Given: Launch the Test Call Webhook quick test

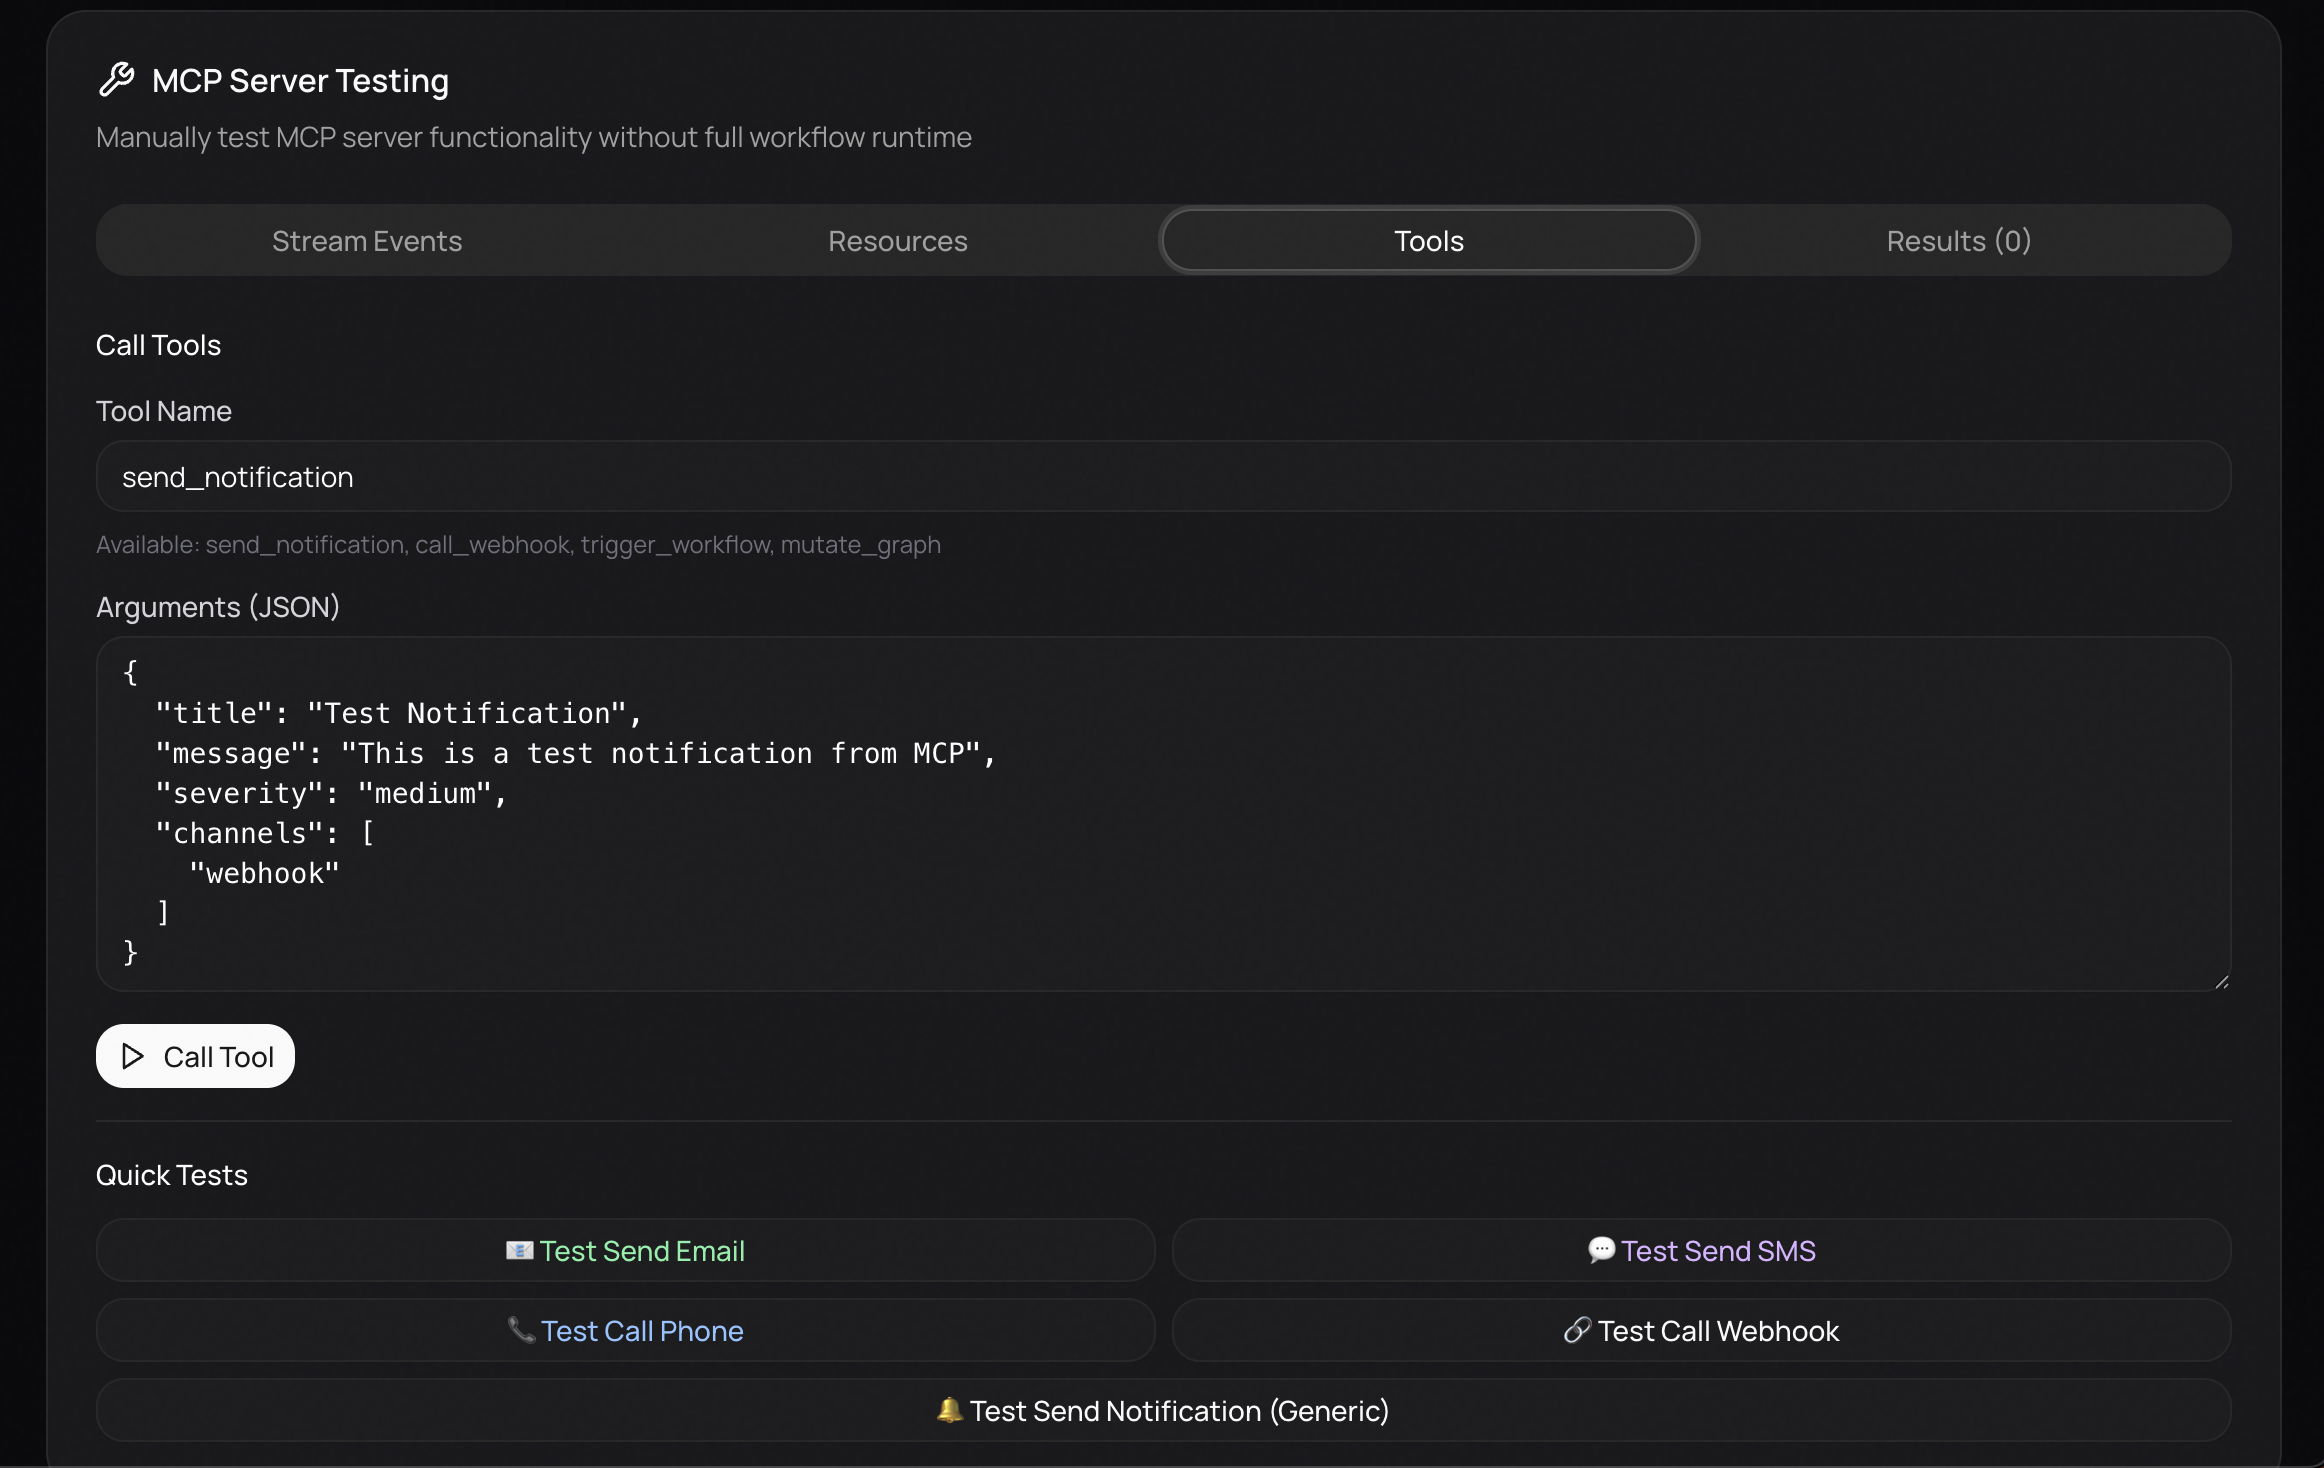Looking at the screenshot, I should (1717, 1331).
